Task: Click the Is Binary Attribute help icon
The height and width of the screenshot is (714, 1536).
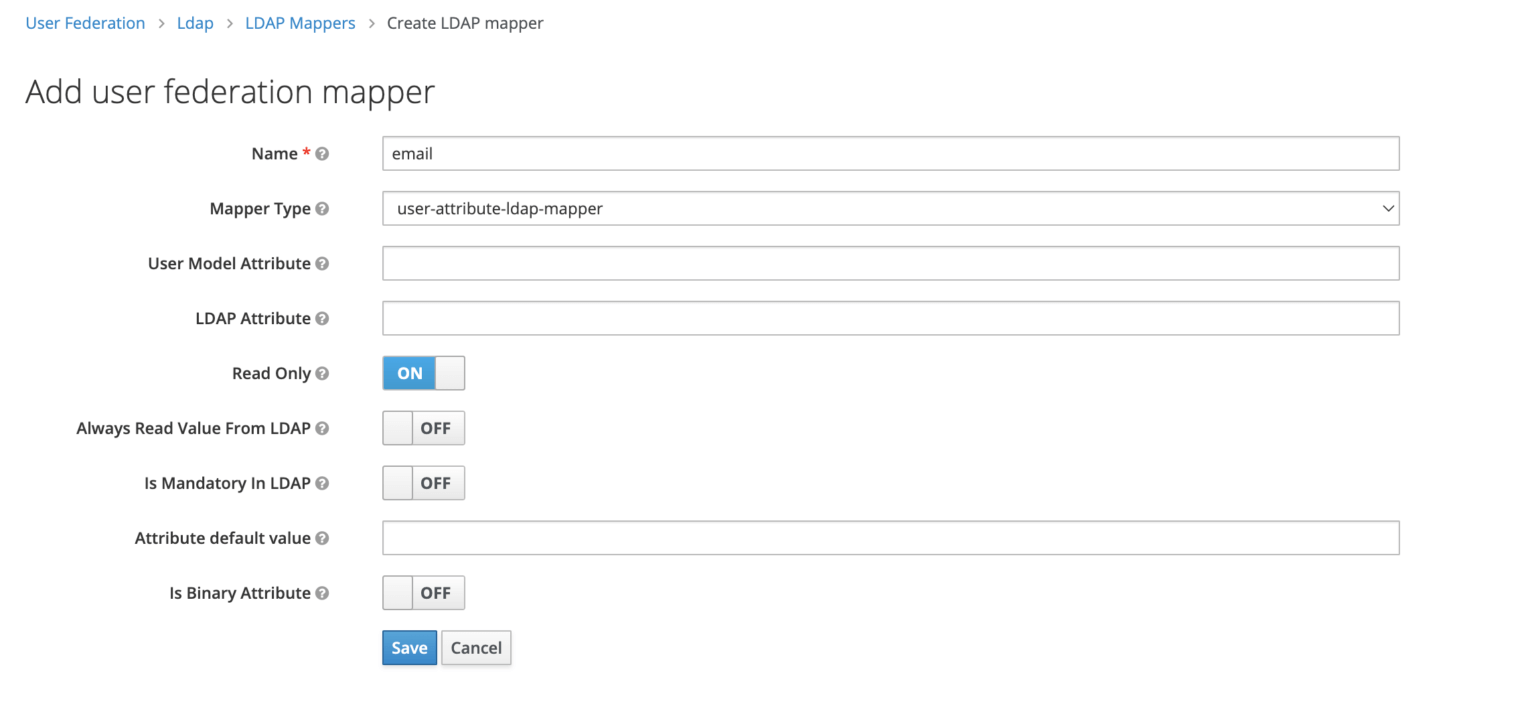Action: [322, 592]
